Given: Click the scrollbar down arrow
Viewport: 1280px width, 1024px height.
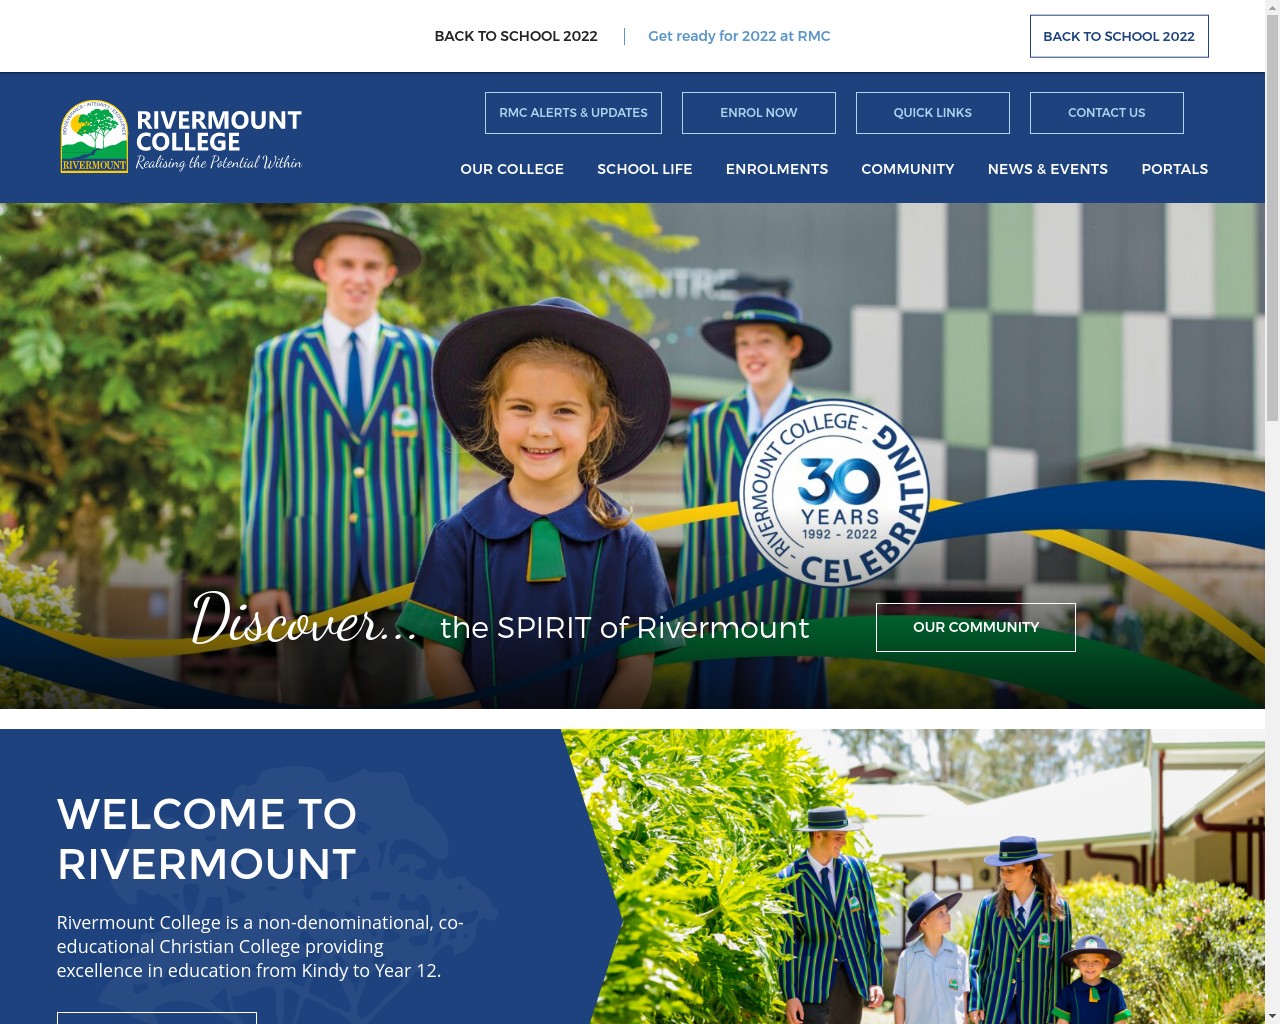Looking at the screenshot, I should pyautogui.click(x=1272, y=1015).
